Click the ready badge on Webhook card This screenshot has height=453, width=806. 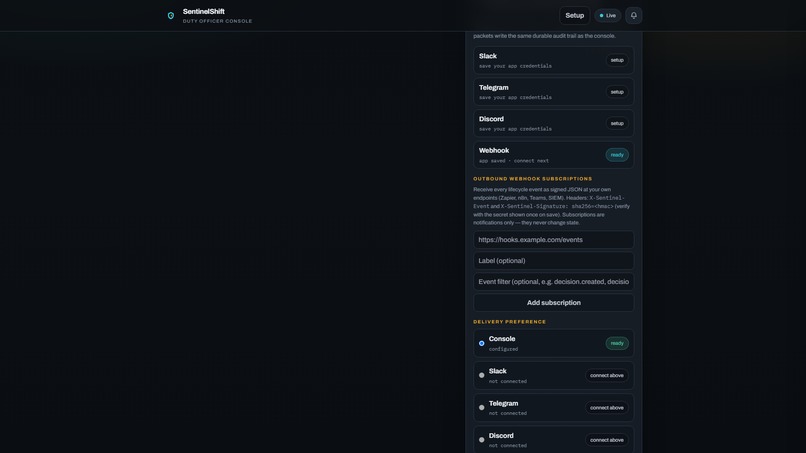coord(617,155)
